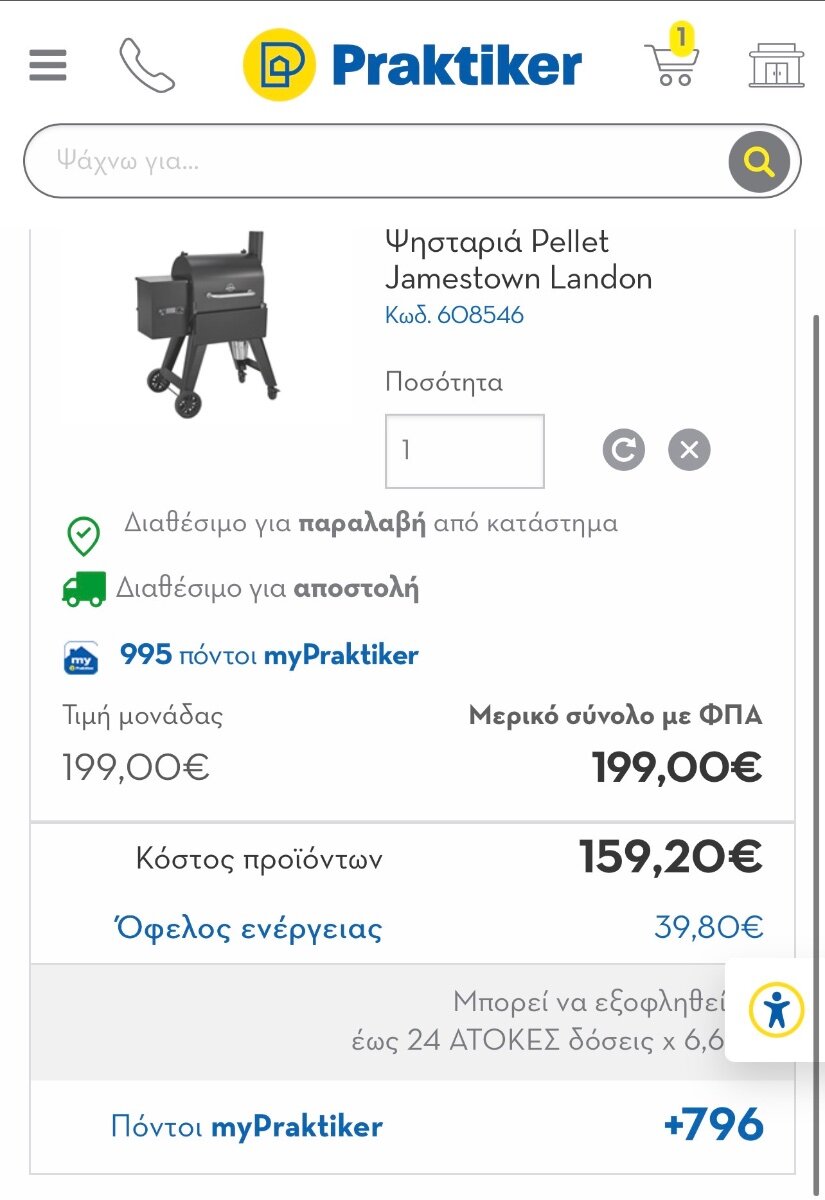Screen dimensions: 825x1200
Task: Open the store locator icon
Action: click(776, 65)
